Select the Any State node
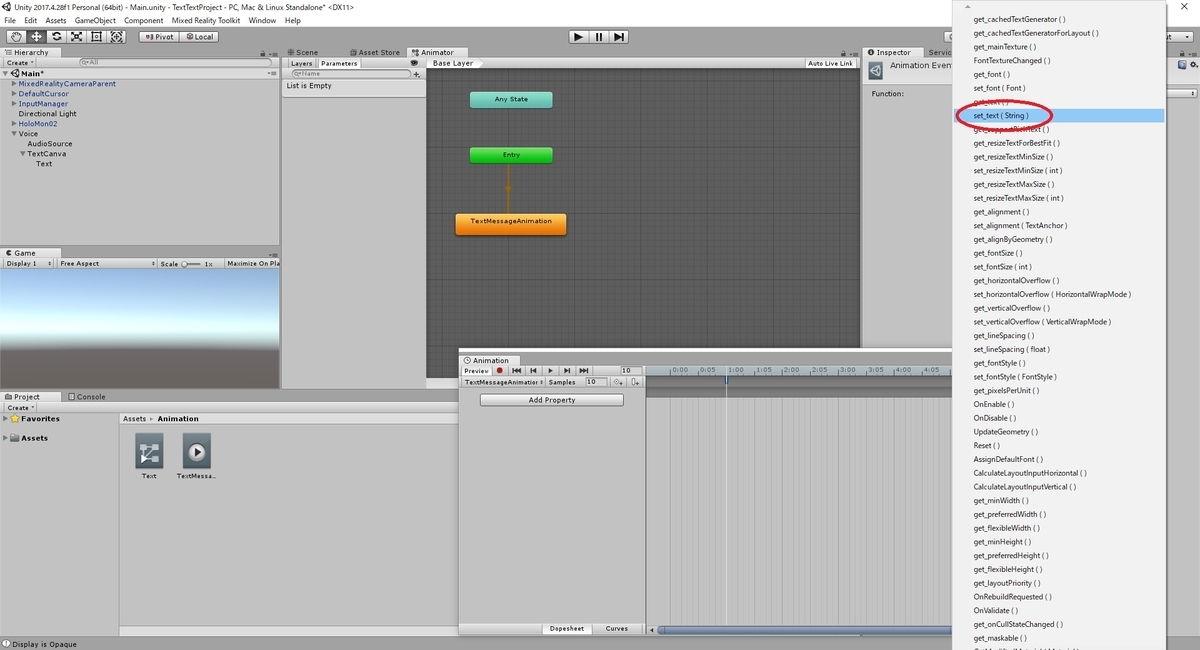The image size is (1200, 650). pyautogui.click(x=511, y=99)
